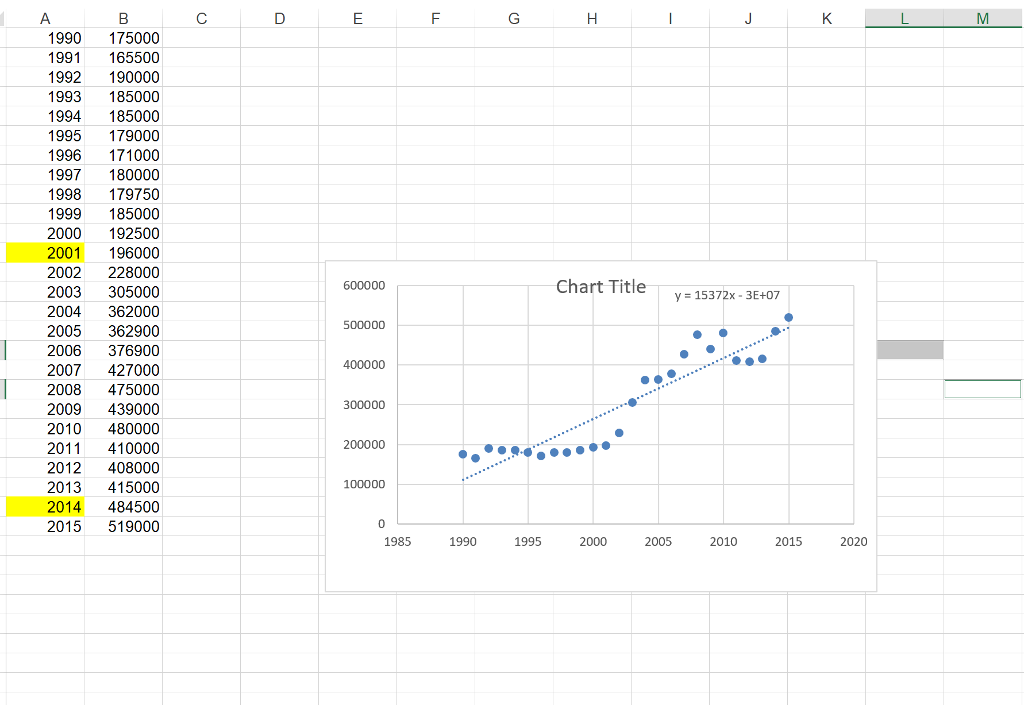
Task: Click a data point near the year 2015
Action: pos(789,317)
